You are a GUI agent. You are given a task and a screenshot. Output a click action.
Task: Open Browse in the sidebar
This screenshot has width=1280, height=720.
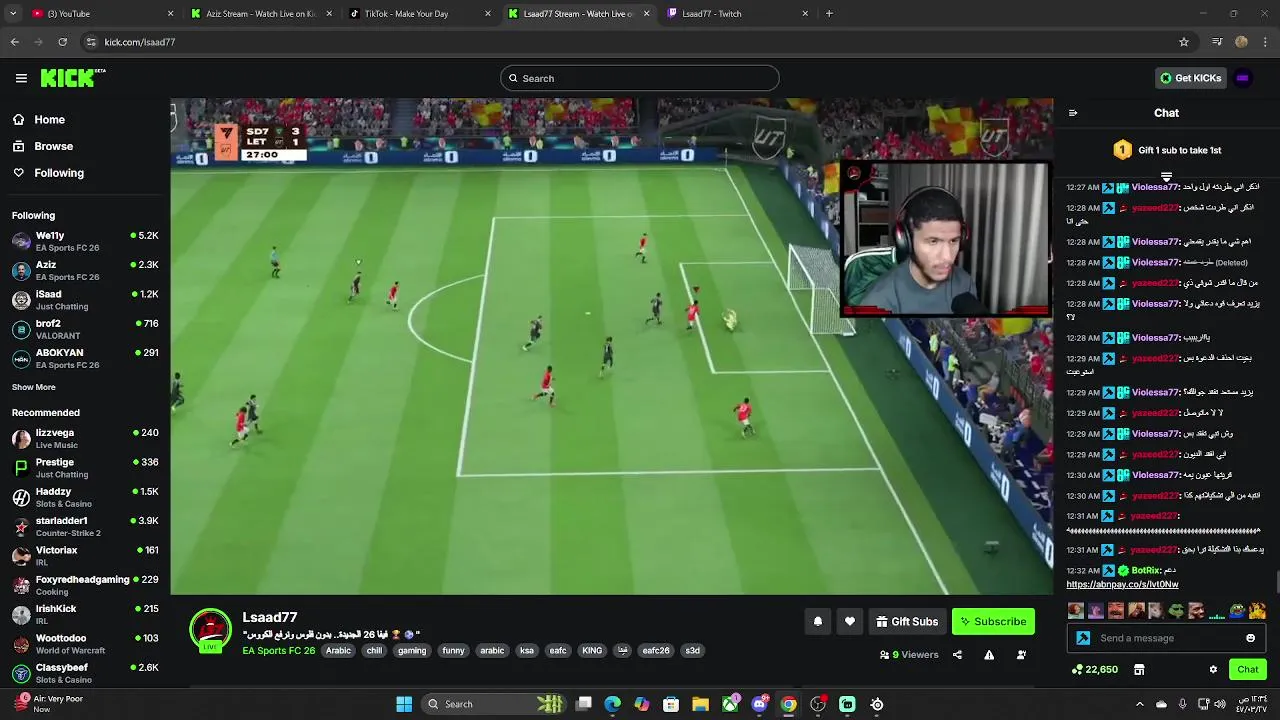click(x=53, y=146)
